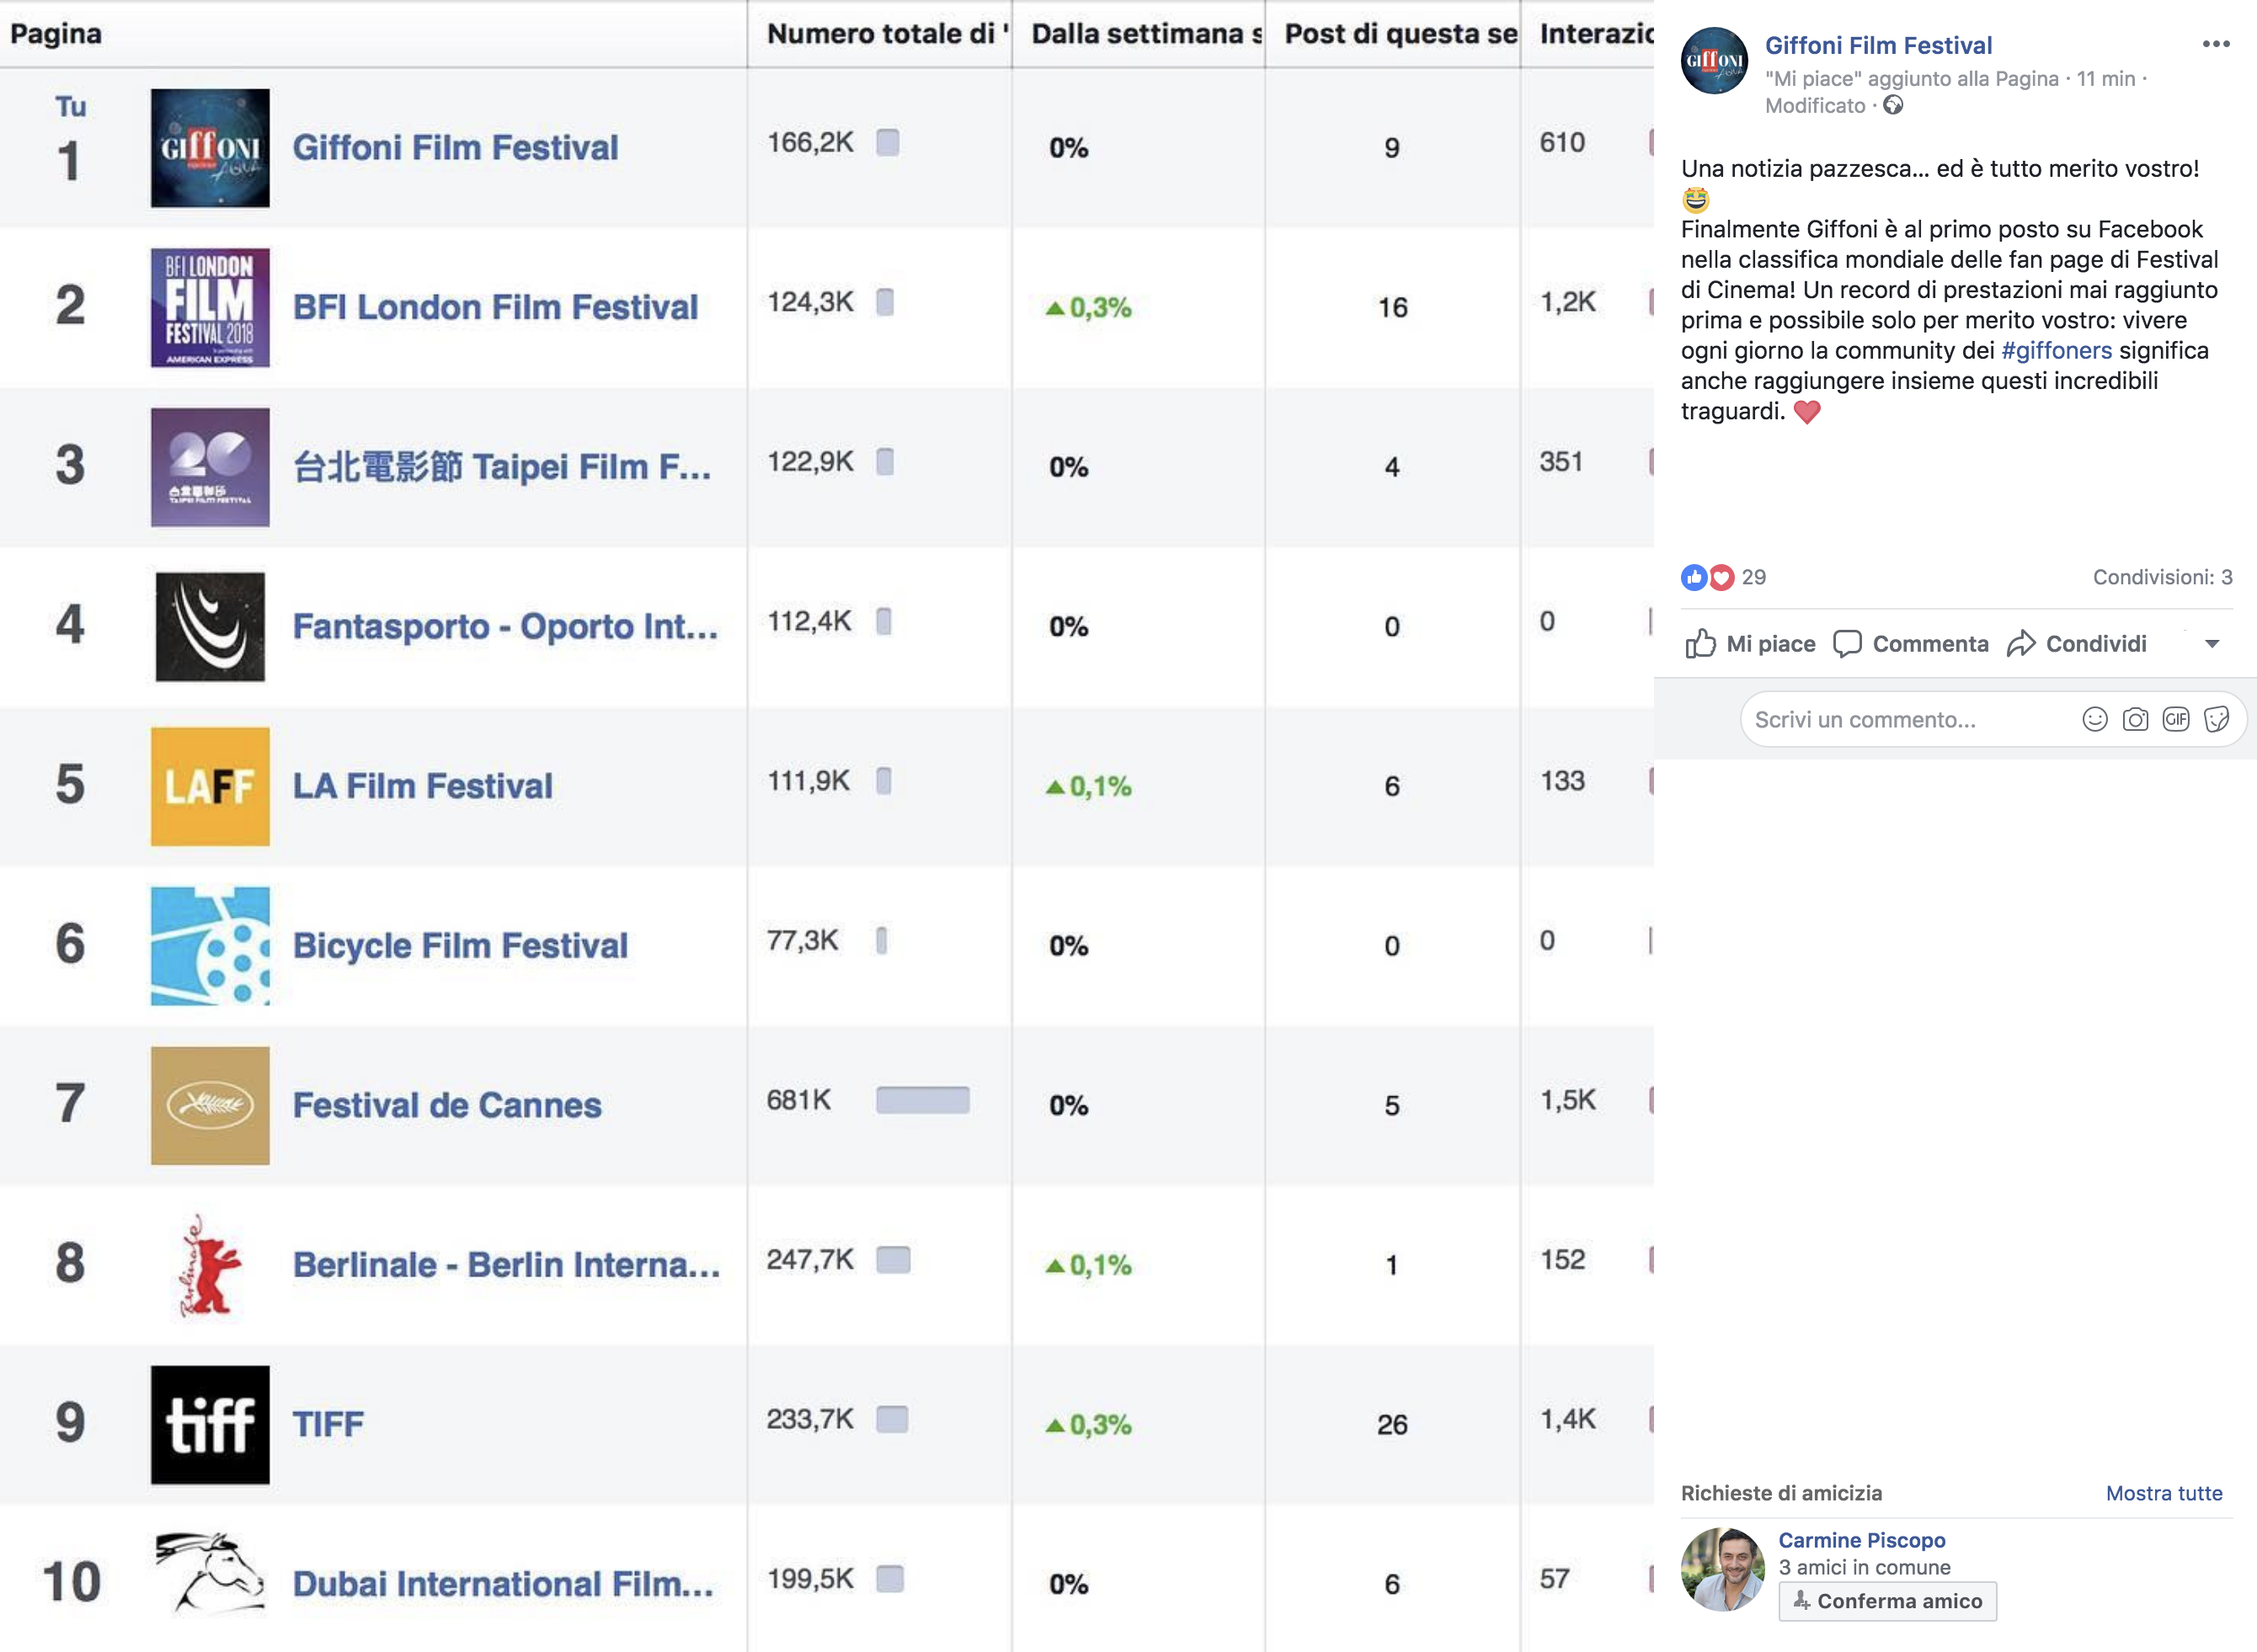Open the #giffoners hashtag link
The image size is (2257, 1652).
click(2056, 350)
